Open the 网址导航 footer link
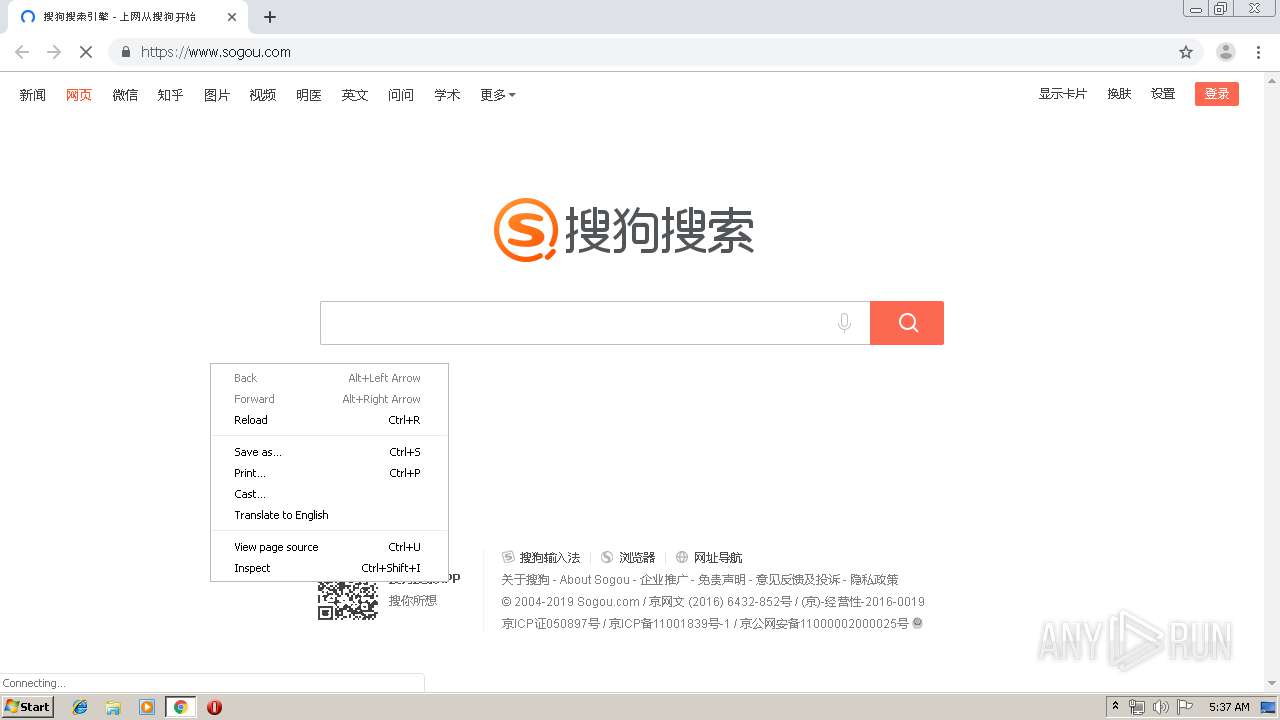The height and width of the screenshot is (720, 1280). [709, 558]
